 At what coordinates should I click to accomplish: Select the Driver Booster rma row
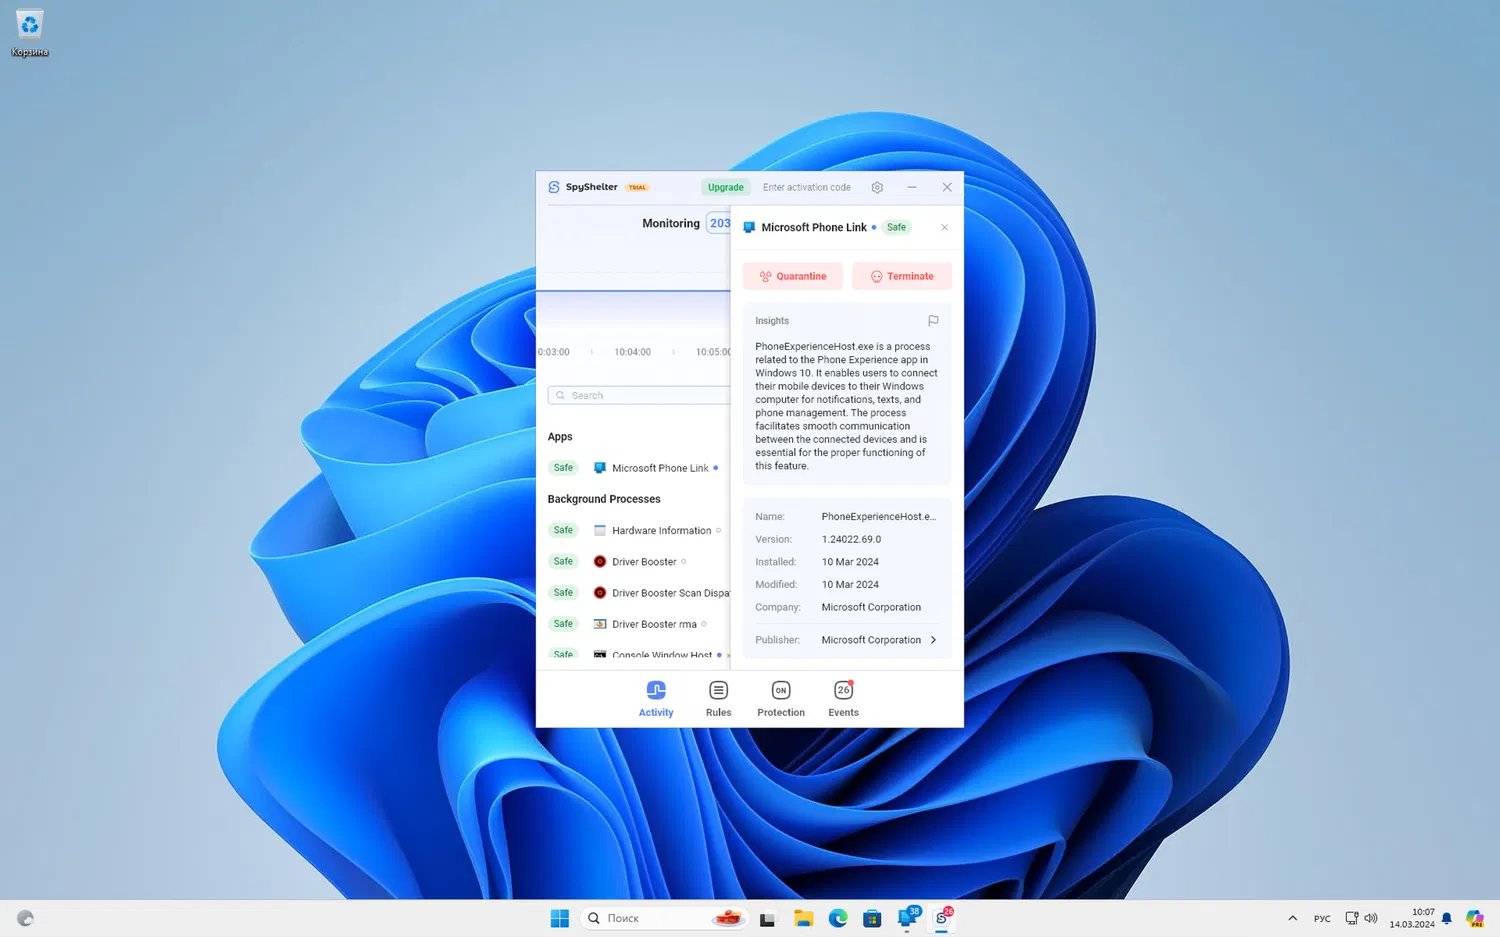pyautogui.click(x=639, y=623)
